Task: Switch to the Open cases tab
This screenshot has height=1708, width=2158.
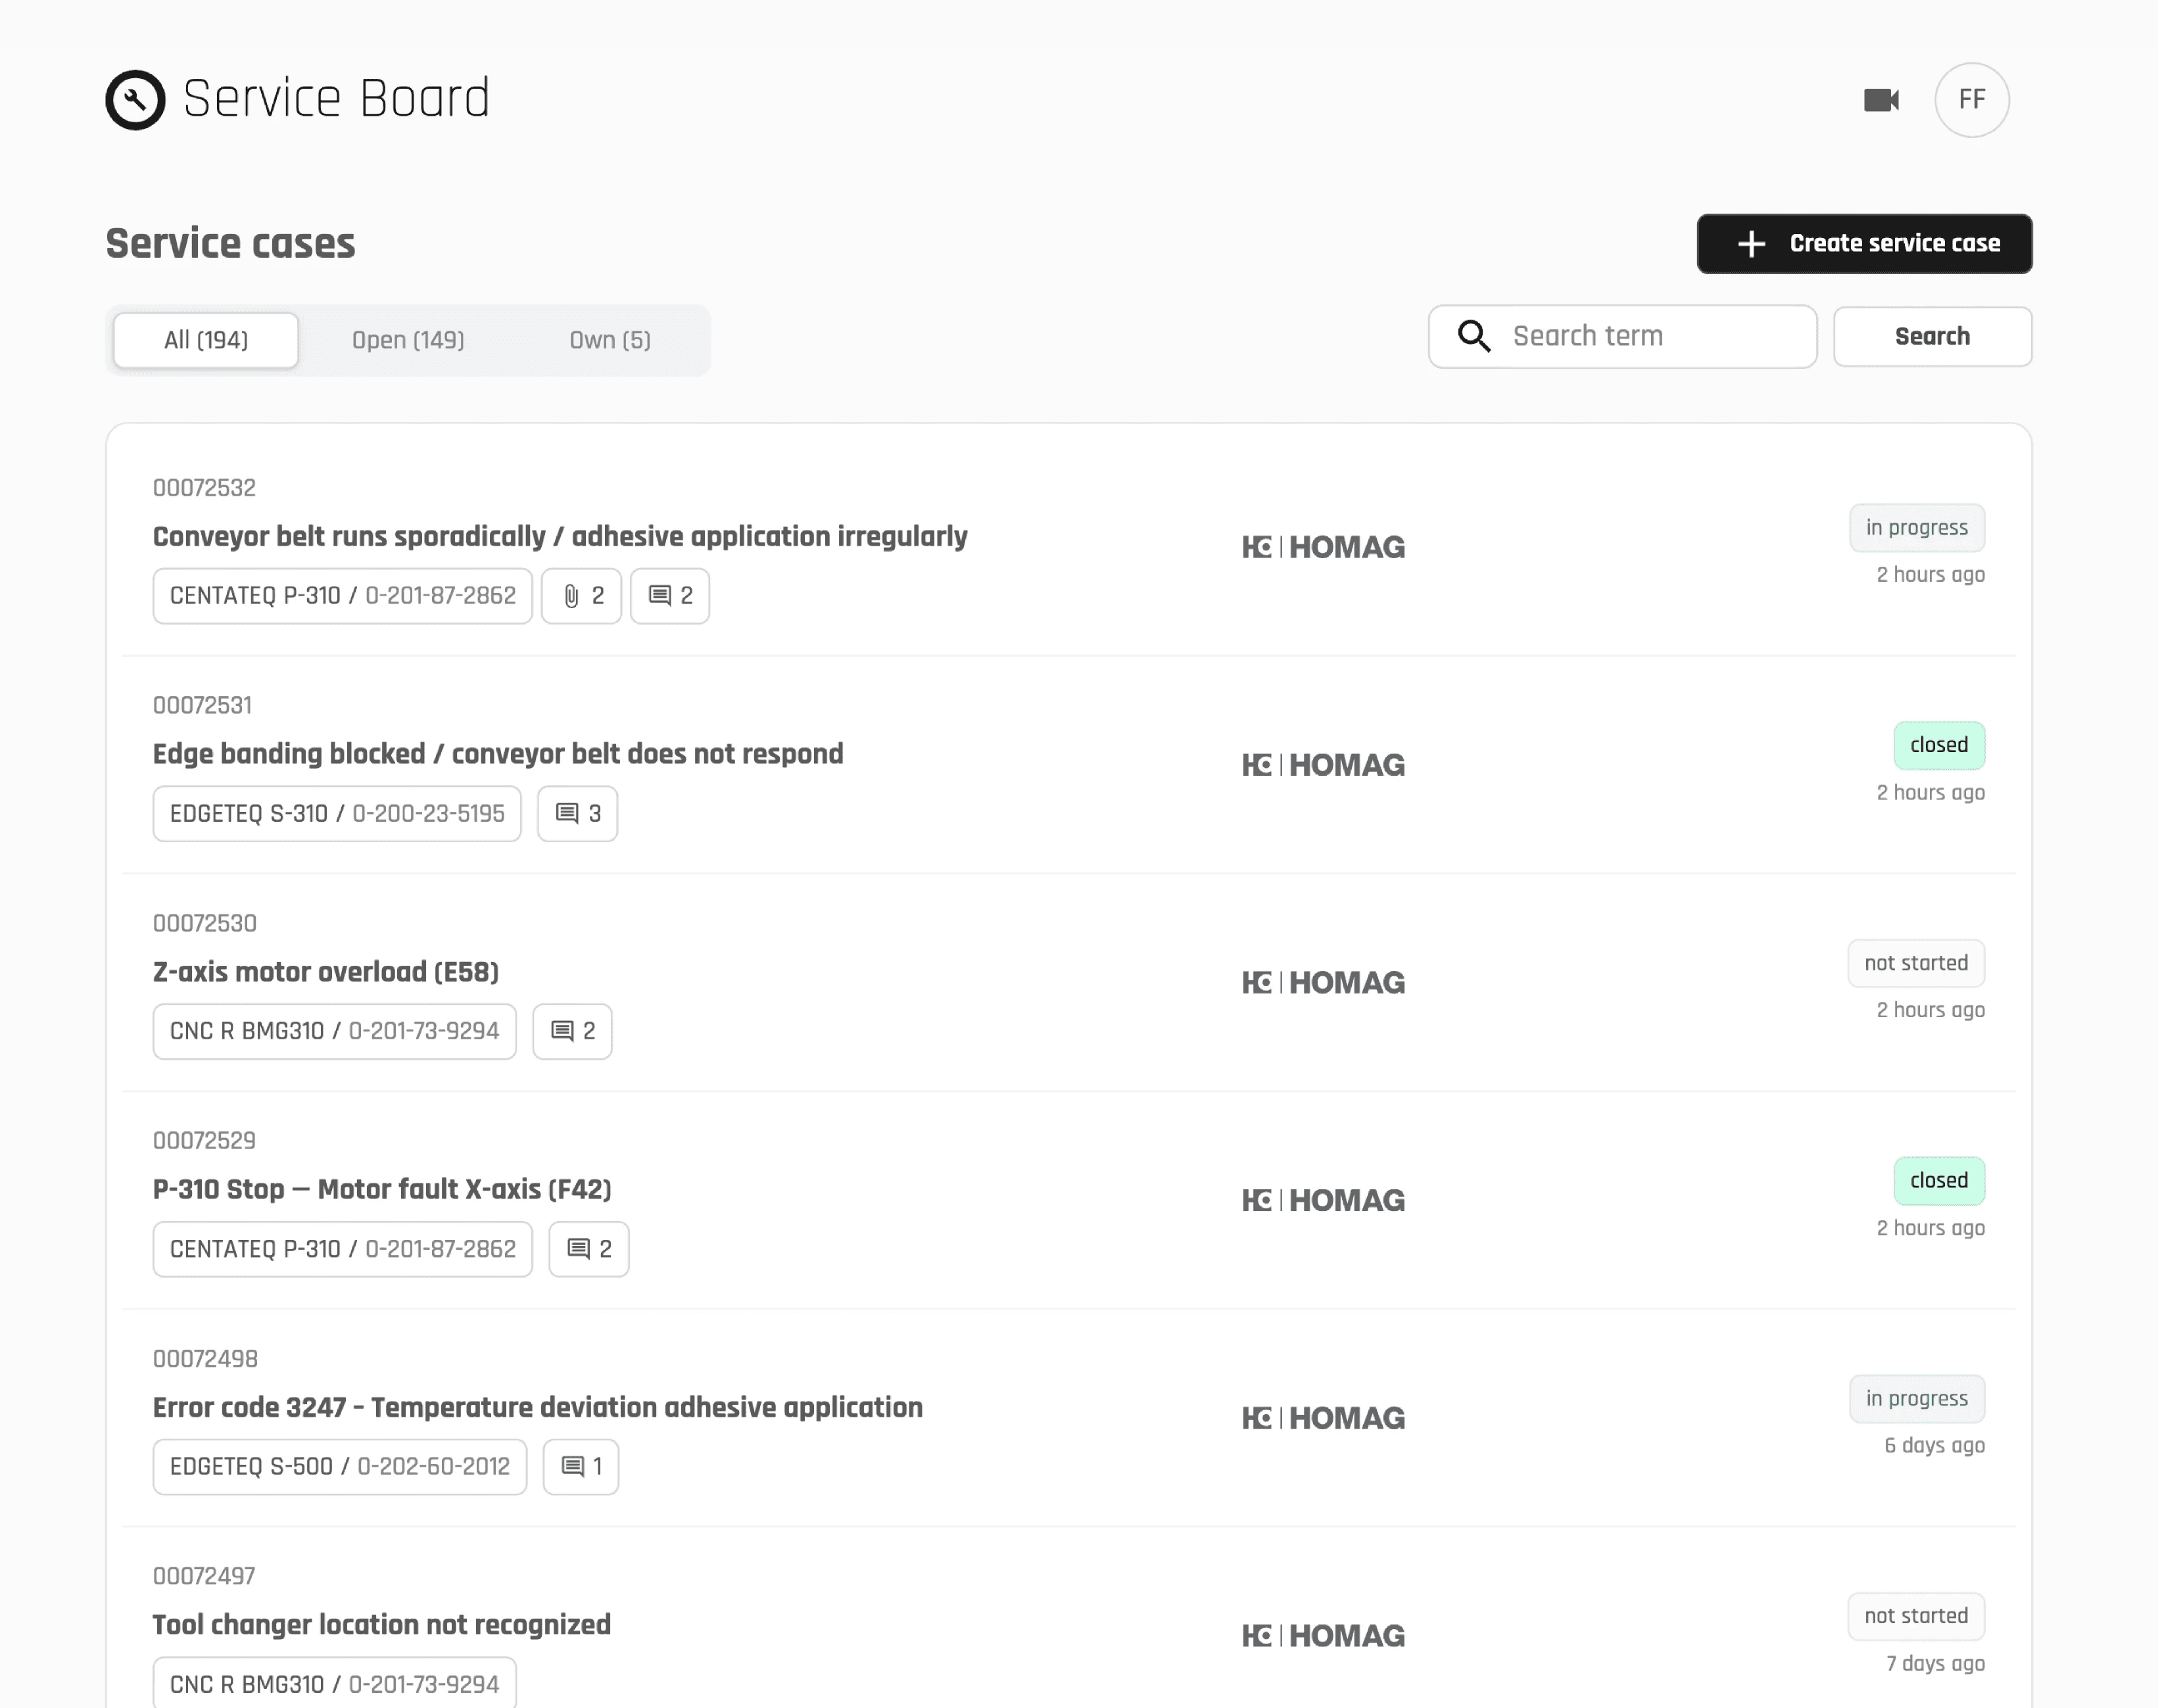Action: coord(408,340)
